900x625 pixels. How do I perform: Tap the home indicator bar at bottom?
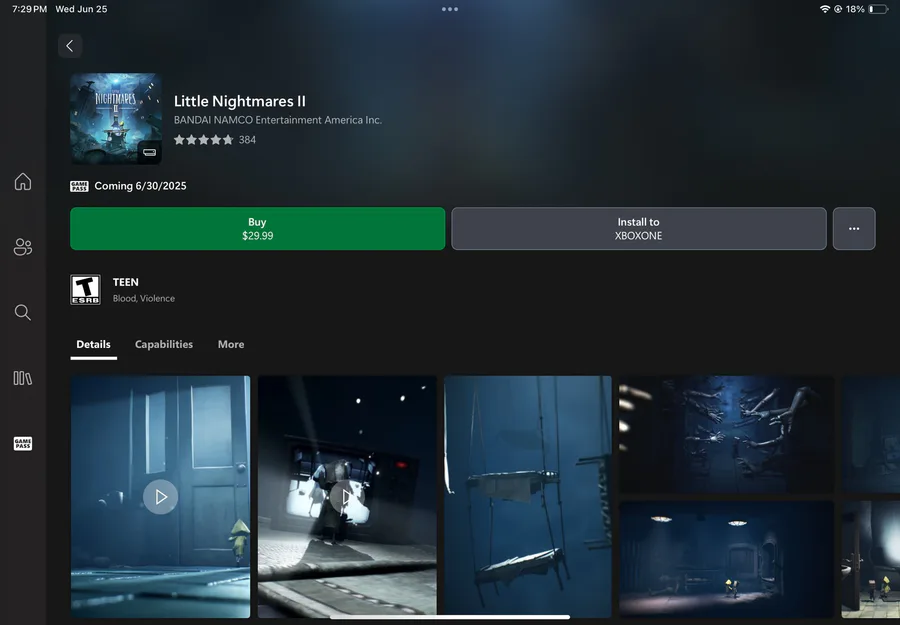coord(450,617)
